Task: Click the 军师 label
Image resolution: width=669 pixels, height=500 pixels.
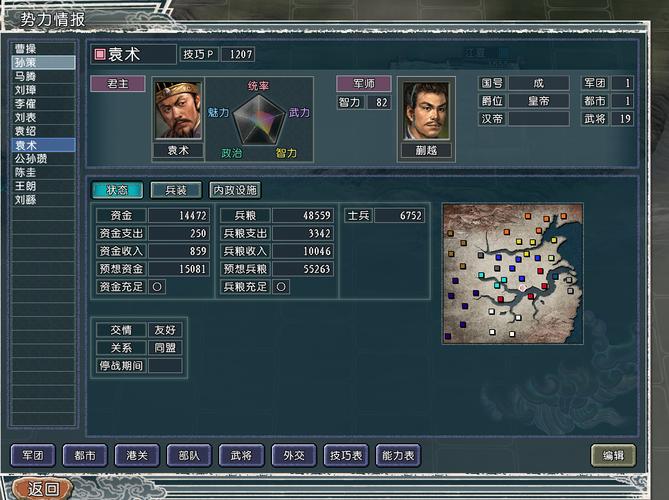Action: [x=364, y=84]
